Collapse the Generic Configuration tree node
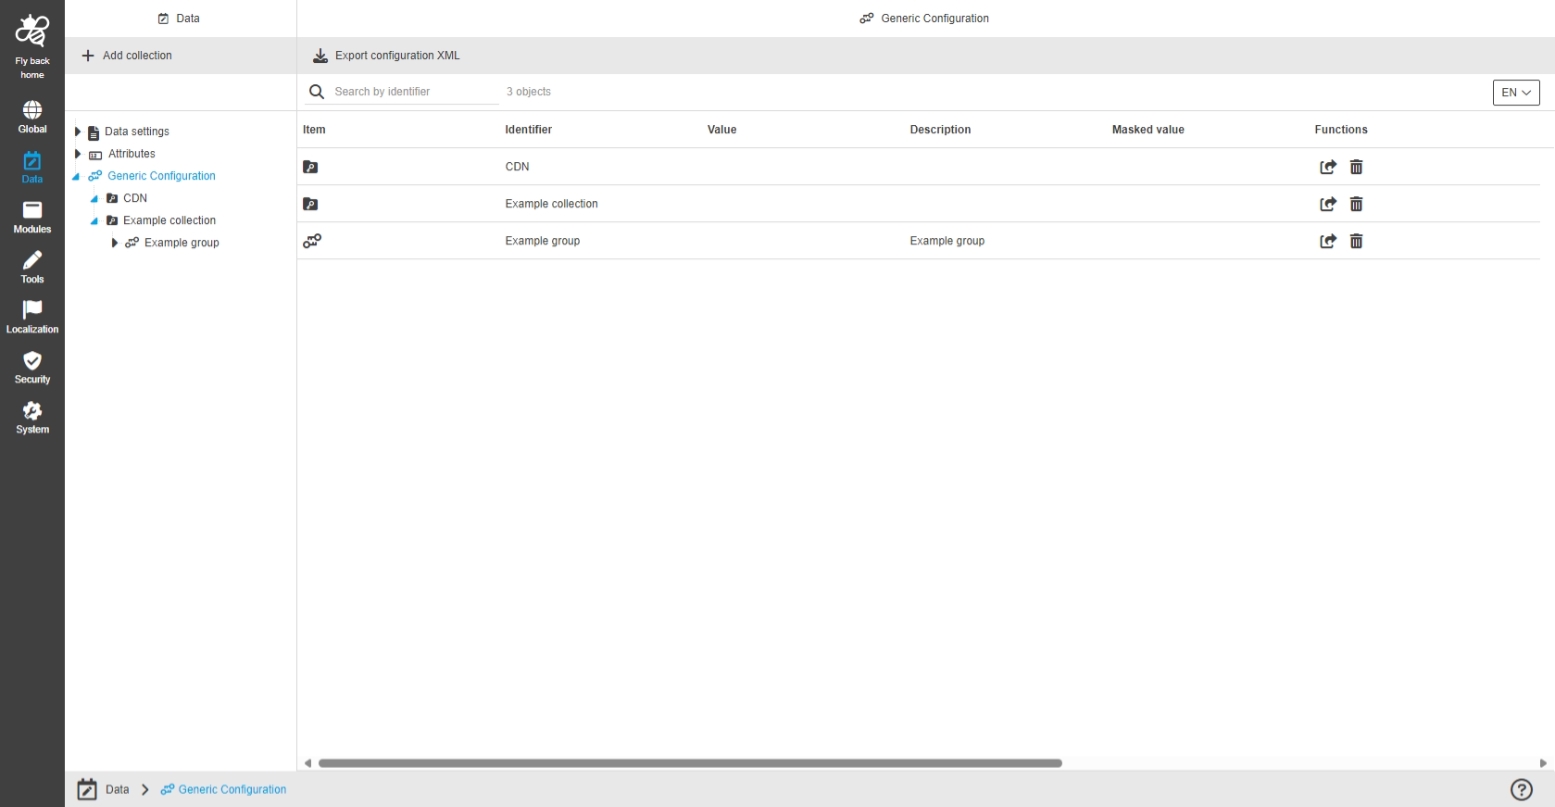Viewport: 1555px width, 807px height. click(77, 177)
